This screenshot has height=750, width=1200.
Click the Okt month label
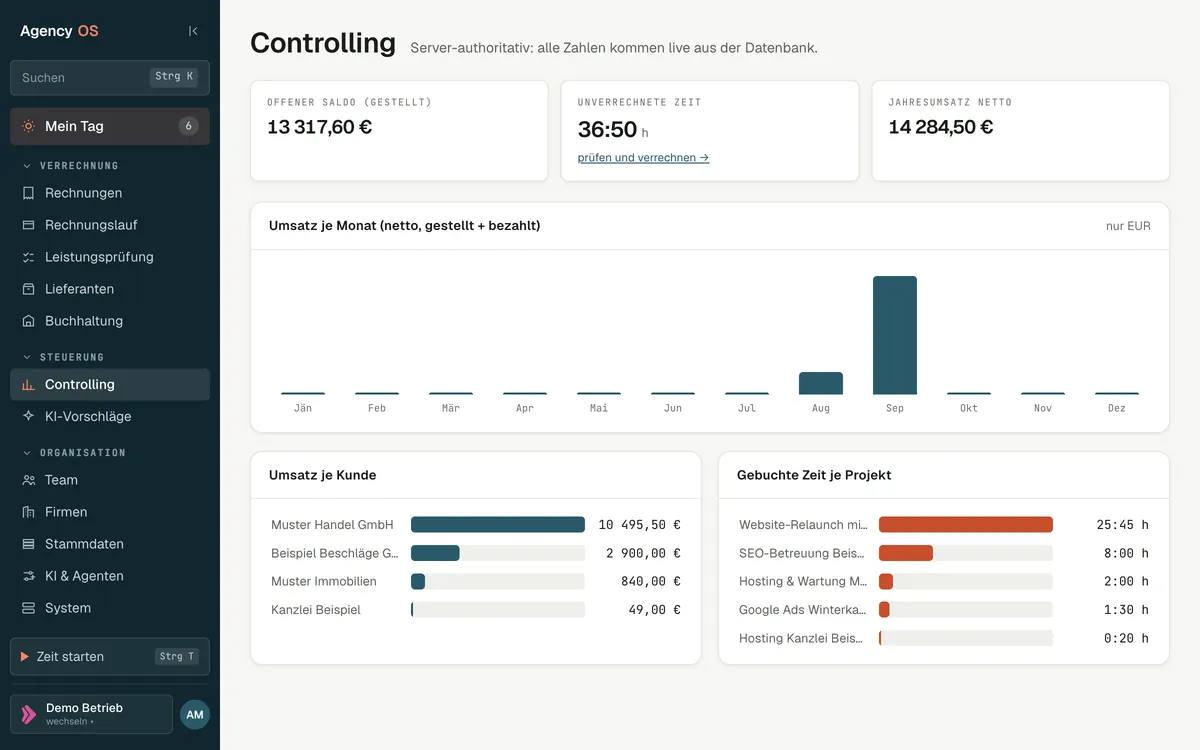point(969,409)
